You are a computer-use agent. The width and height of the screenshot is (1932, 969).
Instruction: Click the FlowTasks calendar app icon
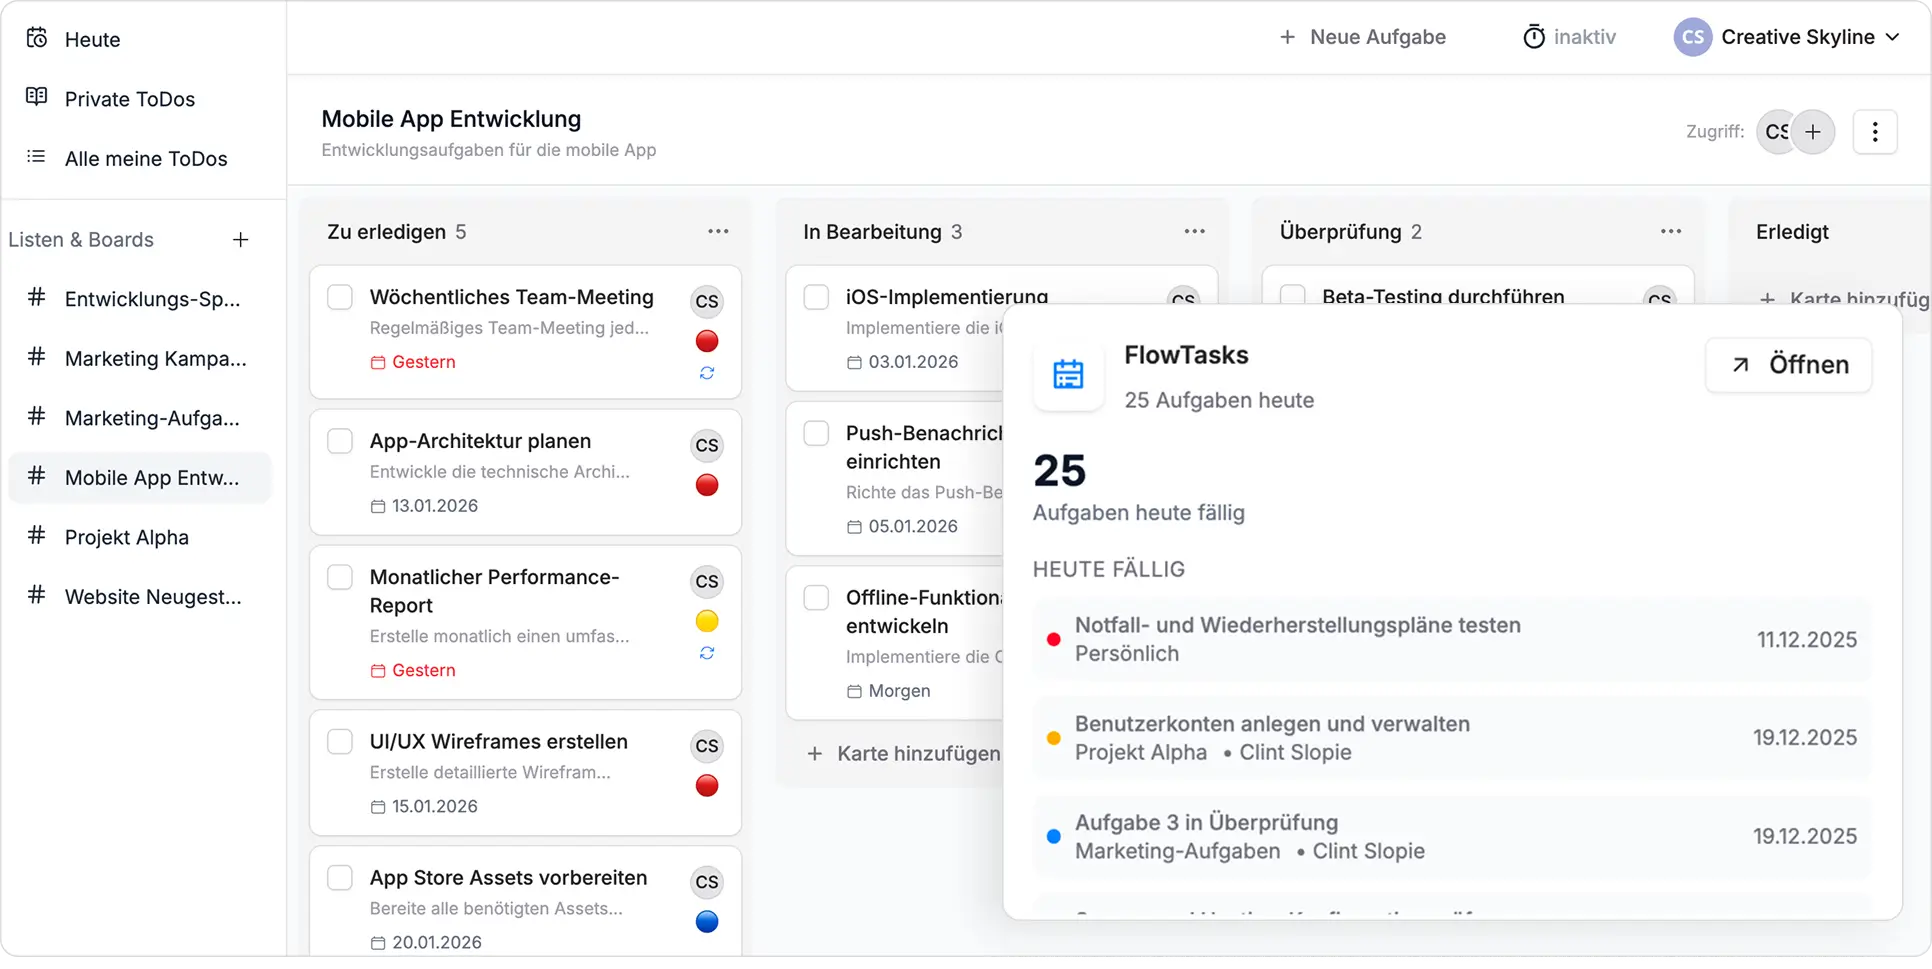click(x=1067, y=376)
